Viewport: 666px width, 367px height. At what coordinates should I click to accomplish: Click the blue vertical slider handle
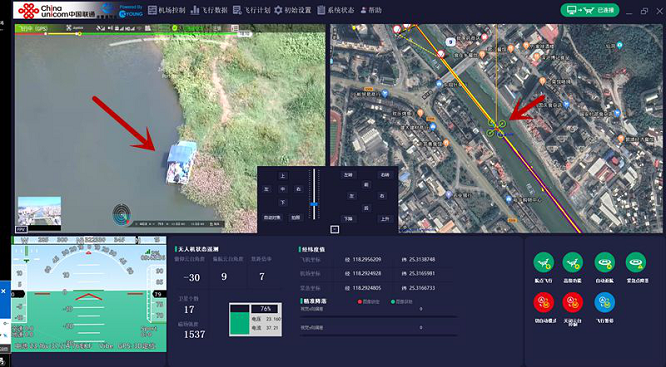(x=314, y=204)
